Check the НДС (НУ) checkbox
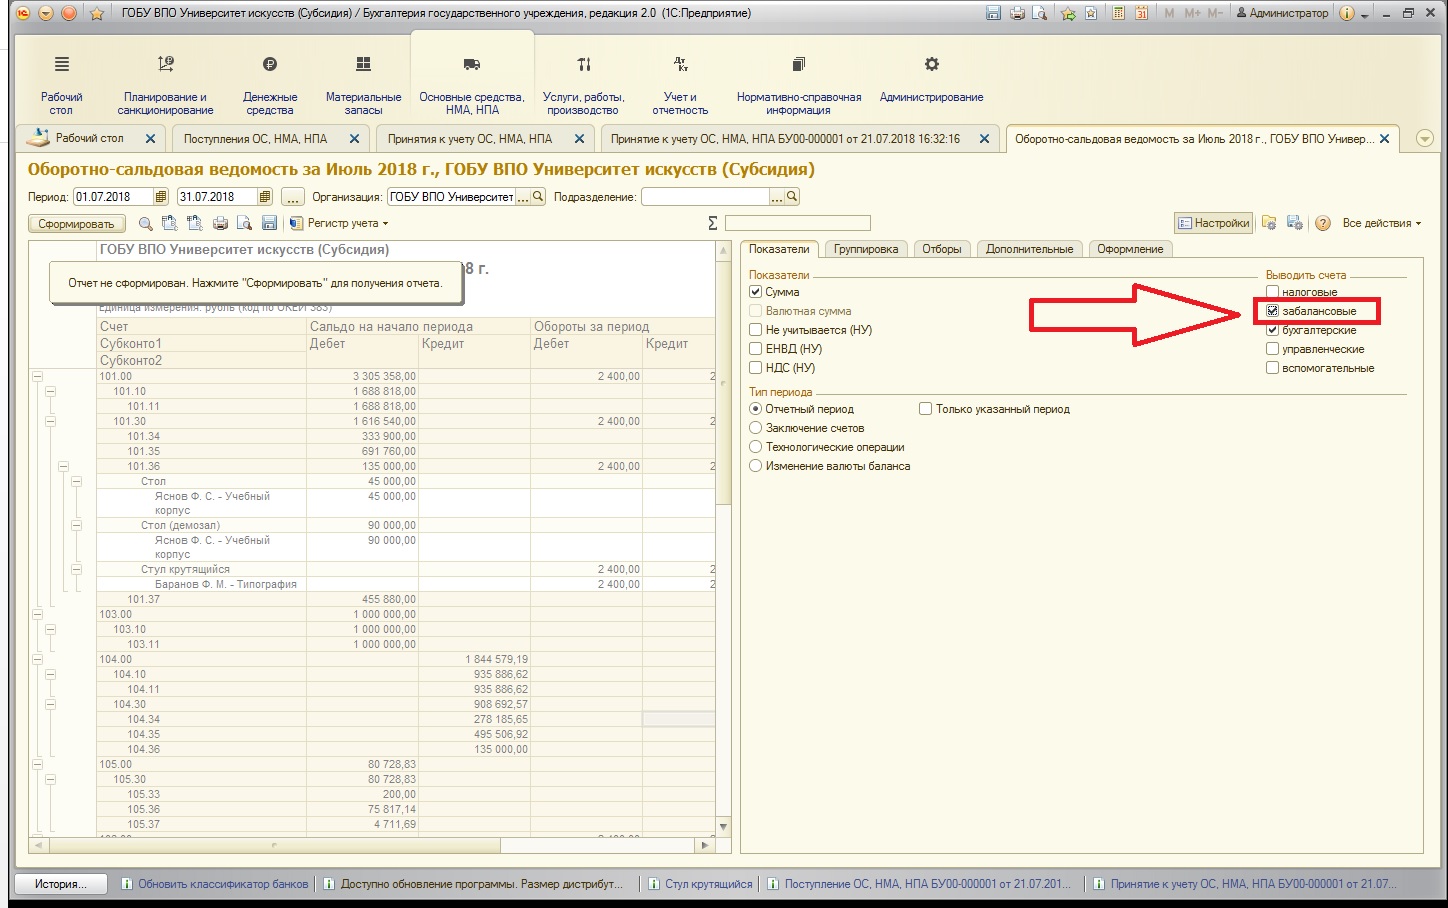The width and height of the screenshot is (1448, 908). [756, 368]
